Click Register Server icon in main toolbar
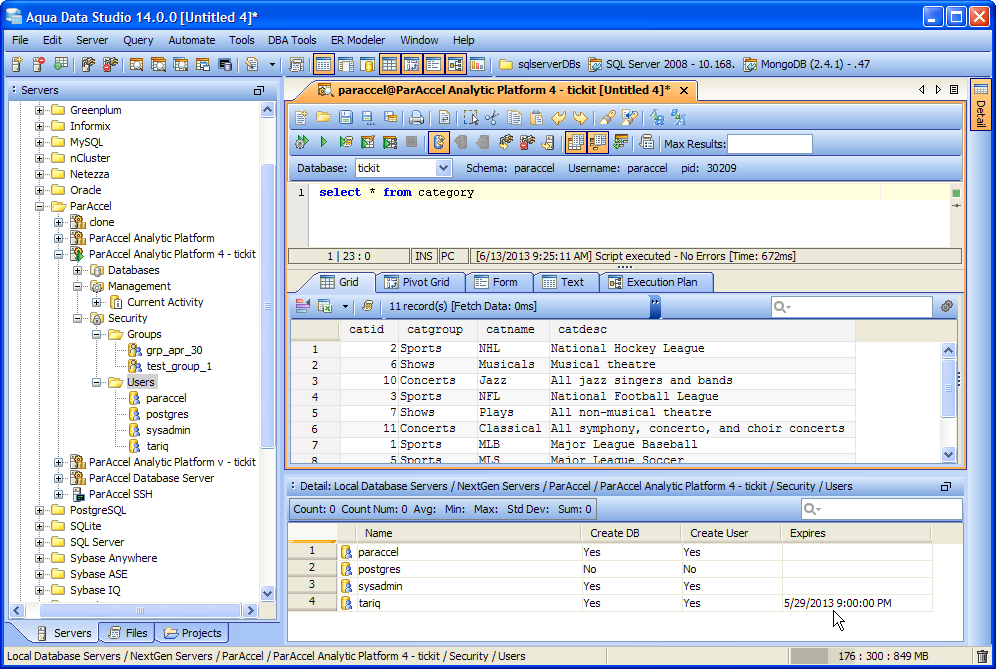996x669 pixels. pos(17,64)
